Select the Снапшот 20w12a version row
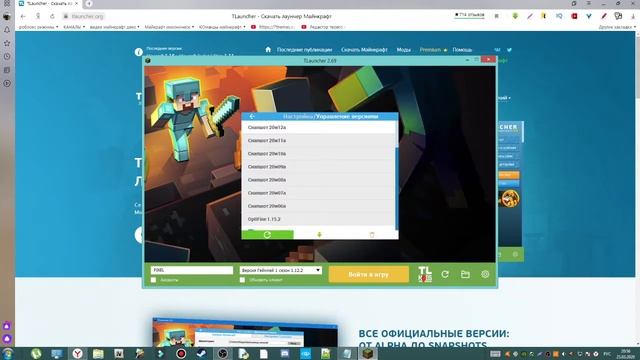The width and height of the screenshot is (640, 360). (x=318, y=127)
